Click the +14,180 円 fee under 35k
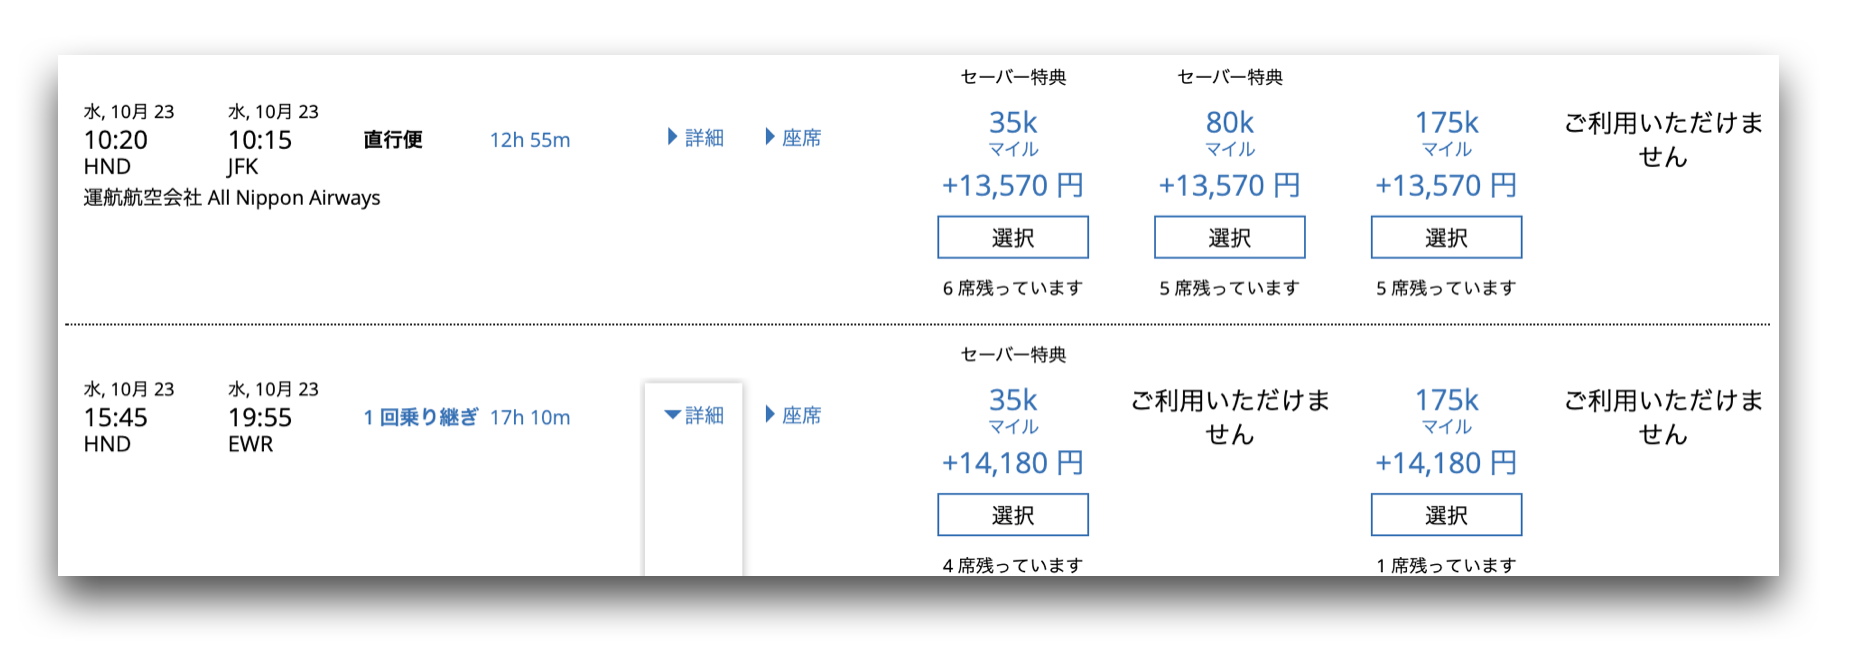 click(x=1013, y=463)
